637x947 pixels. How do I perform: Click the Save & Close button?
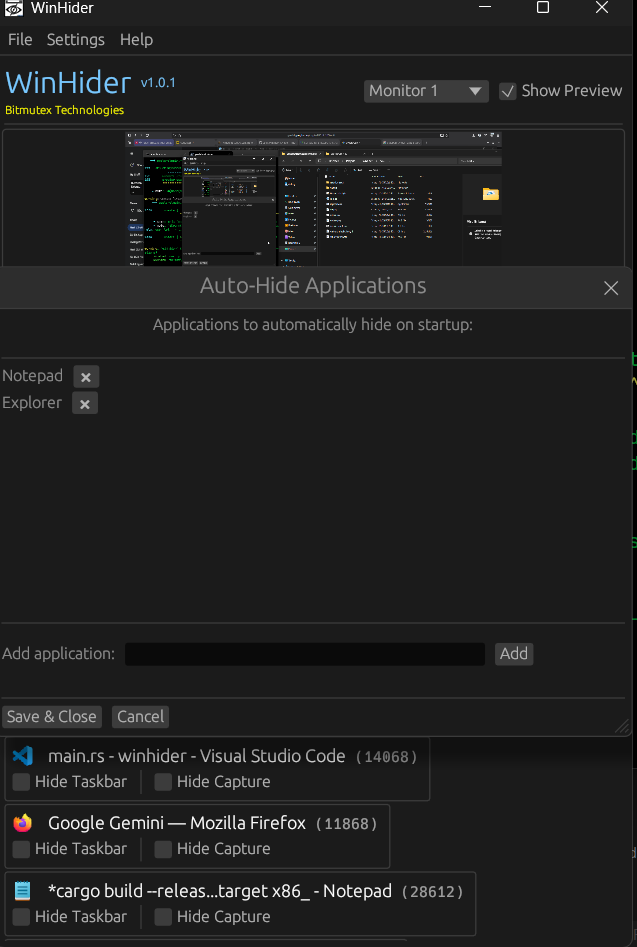point(51,716)
